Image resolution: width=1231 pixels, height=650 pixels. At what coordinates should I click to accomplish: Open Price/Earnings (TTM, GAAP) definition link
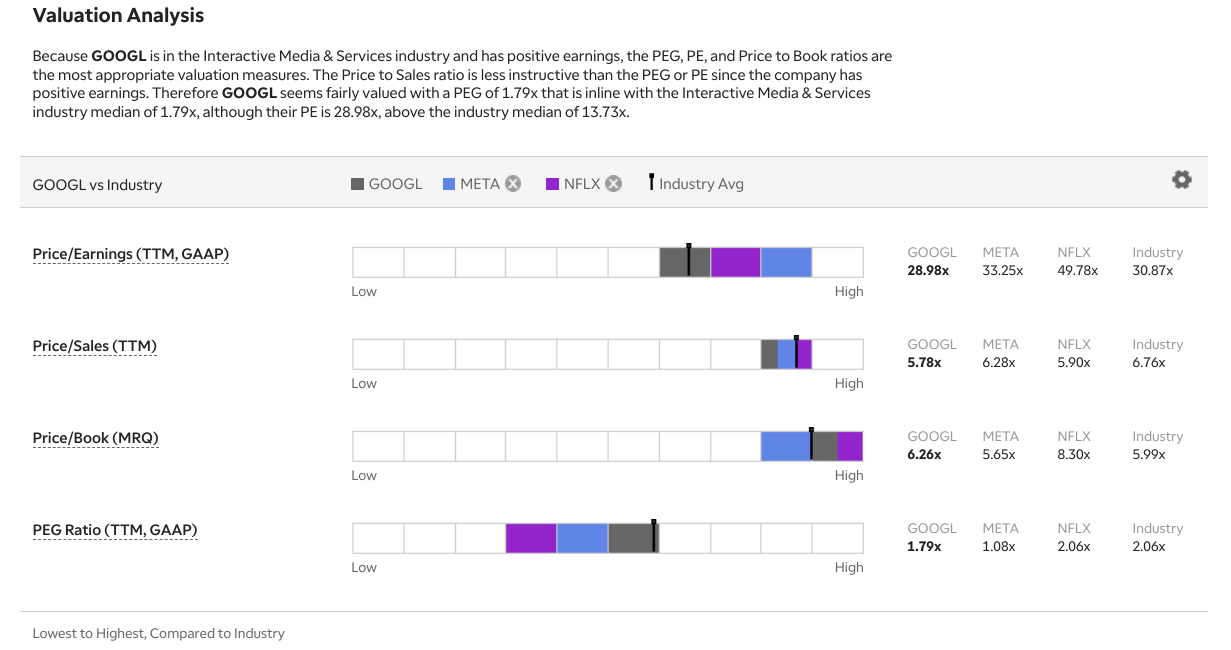[x=131, y=254]
